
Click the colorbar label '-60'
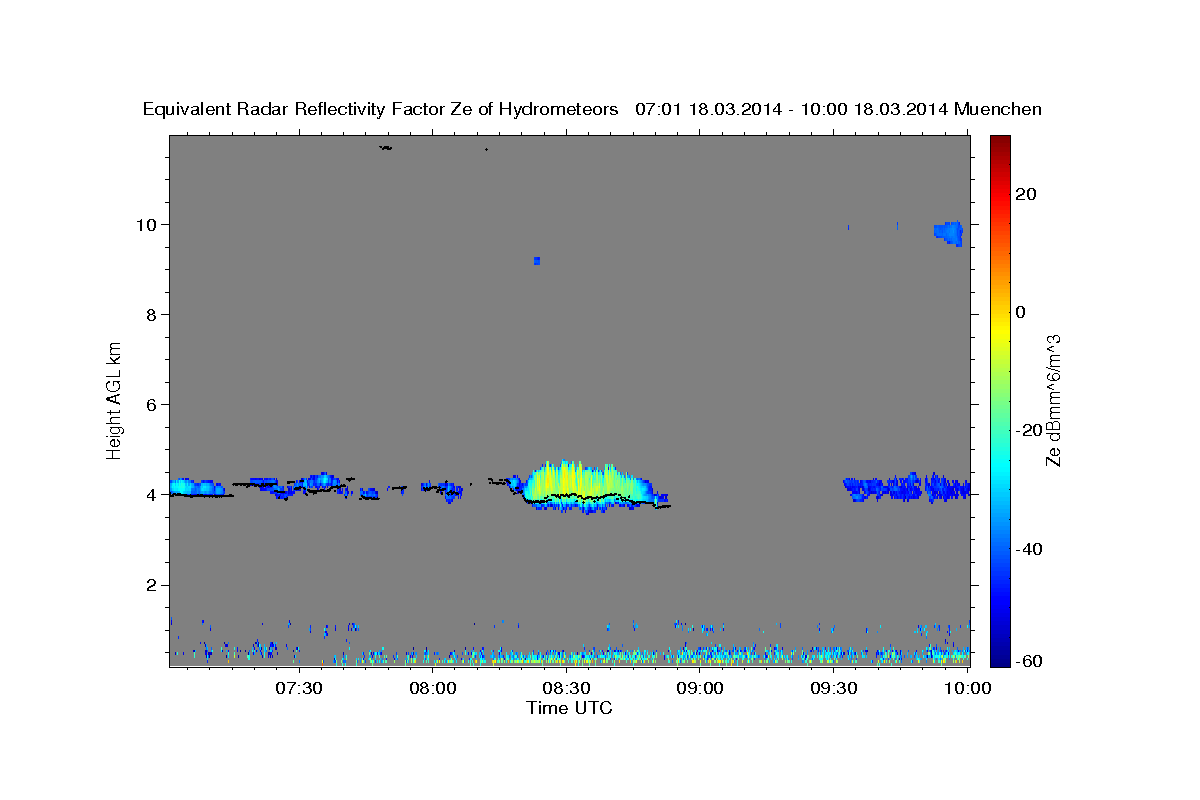click(x=1029, y=661)
